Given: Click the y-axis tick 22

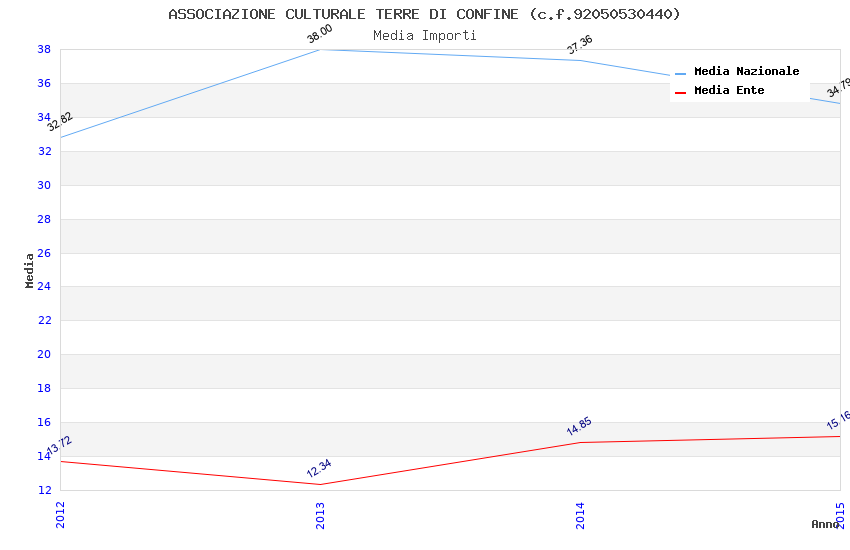Looking at the screenshot, I should [x=44, y=320].
